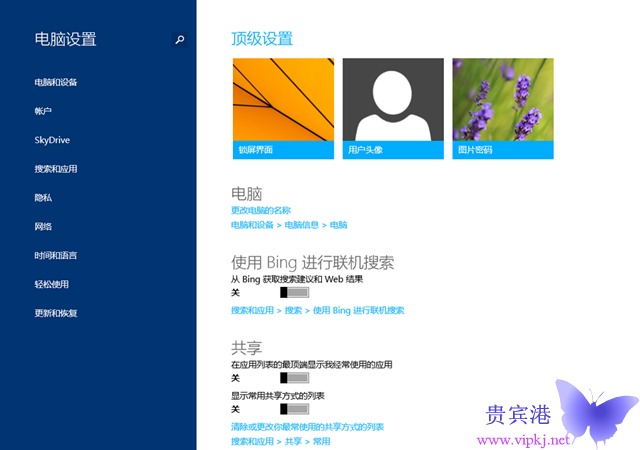Toggle Bing search suggestions switch
Image resolution: width=640 pixels, height=450 pixels.
294,292
